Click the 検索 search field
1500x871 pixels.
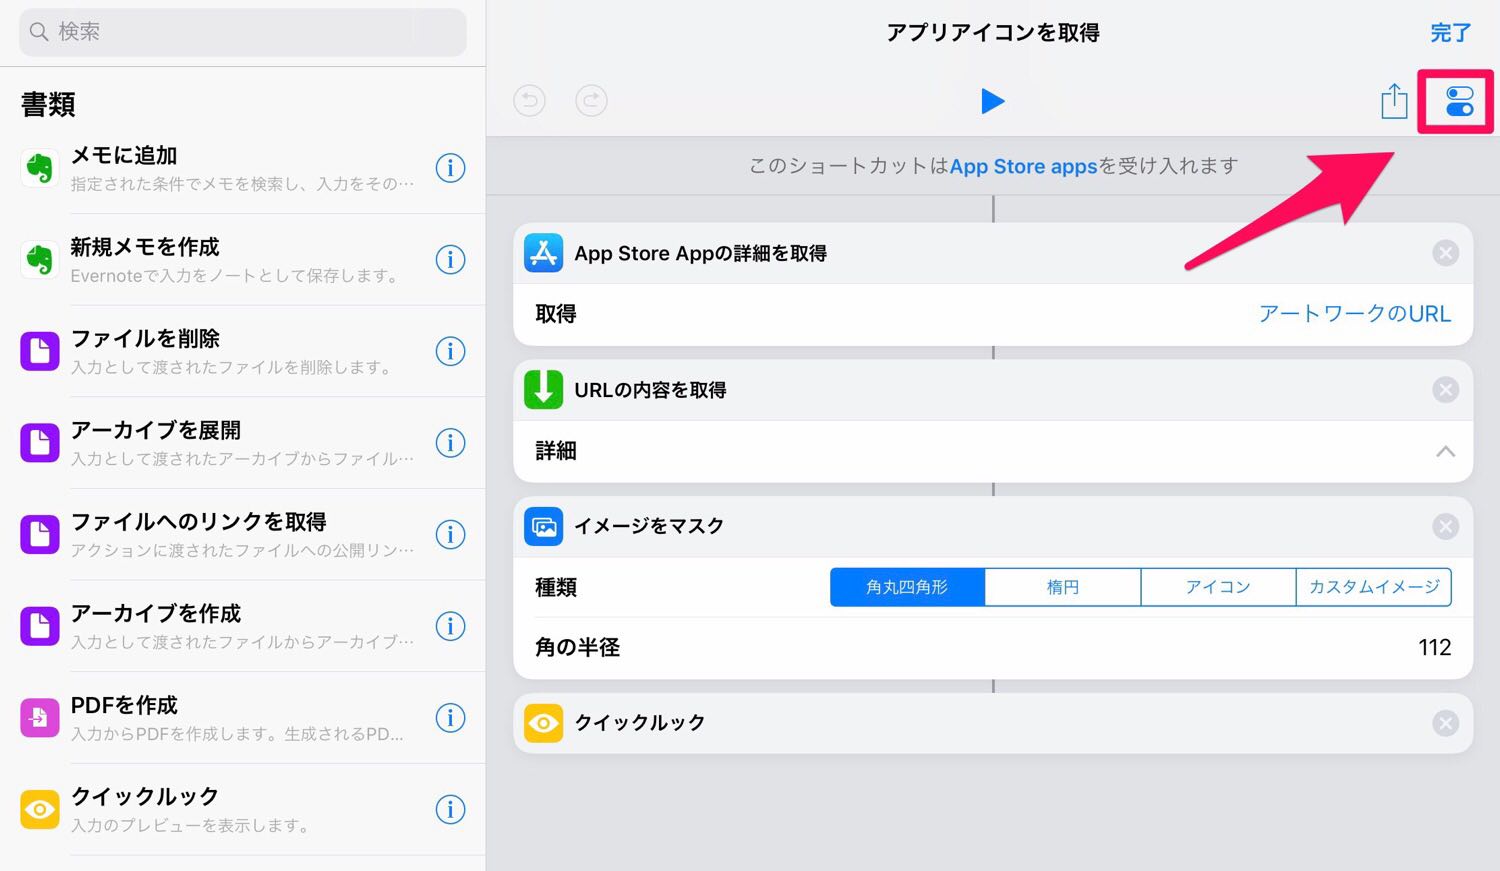tap(240, 32)
